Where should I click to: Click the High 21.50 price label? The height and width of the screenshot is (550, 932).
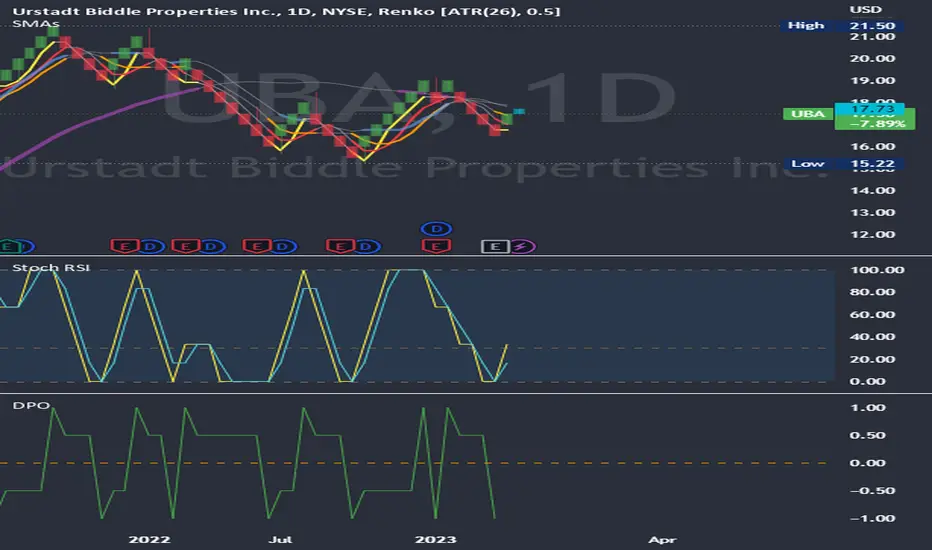tap(842, 26)
